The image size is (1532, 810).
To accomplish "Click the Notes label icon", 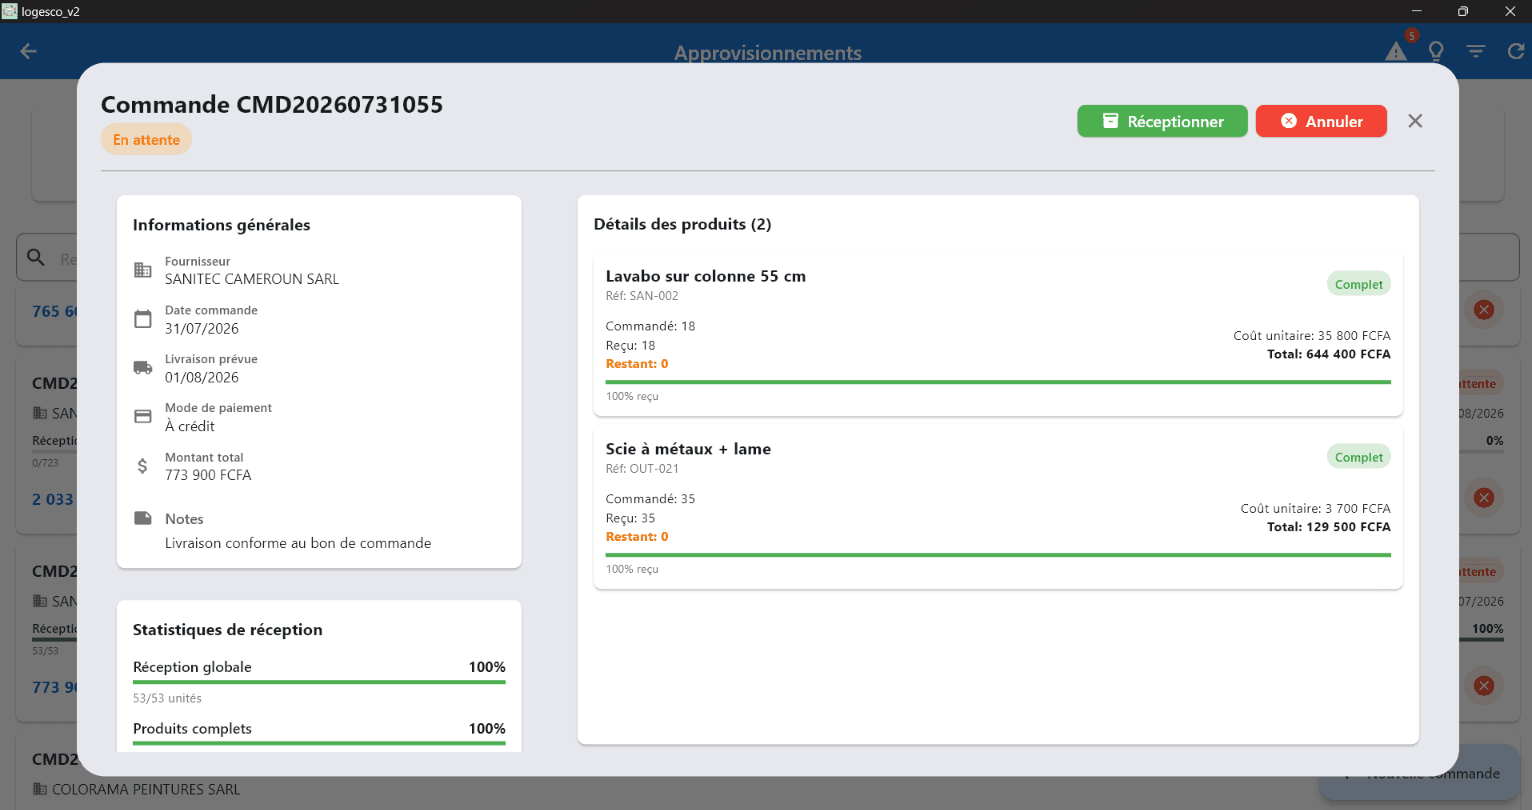I will tap(143, 518).
